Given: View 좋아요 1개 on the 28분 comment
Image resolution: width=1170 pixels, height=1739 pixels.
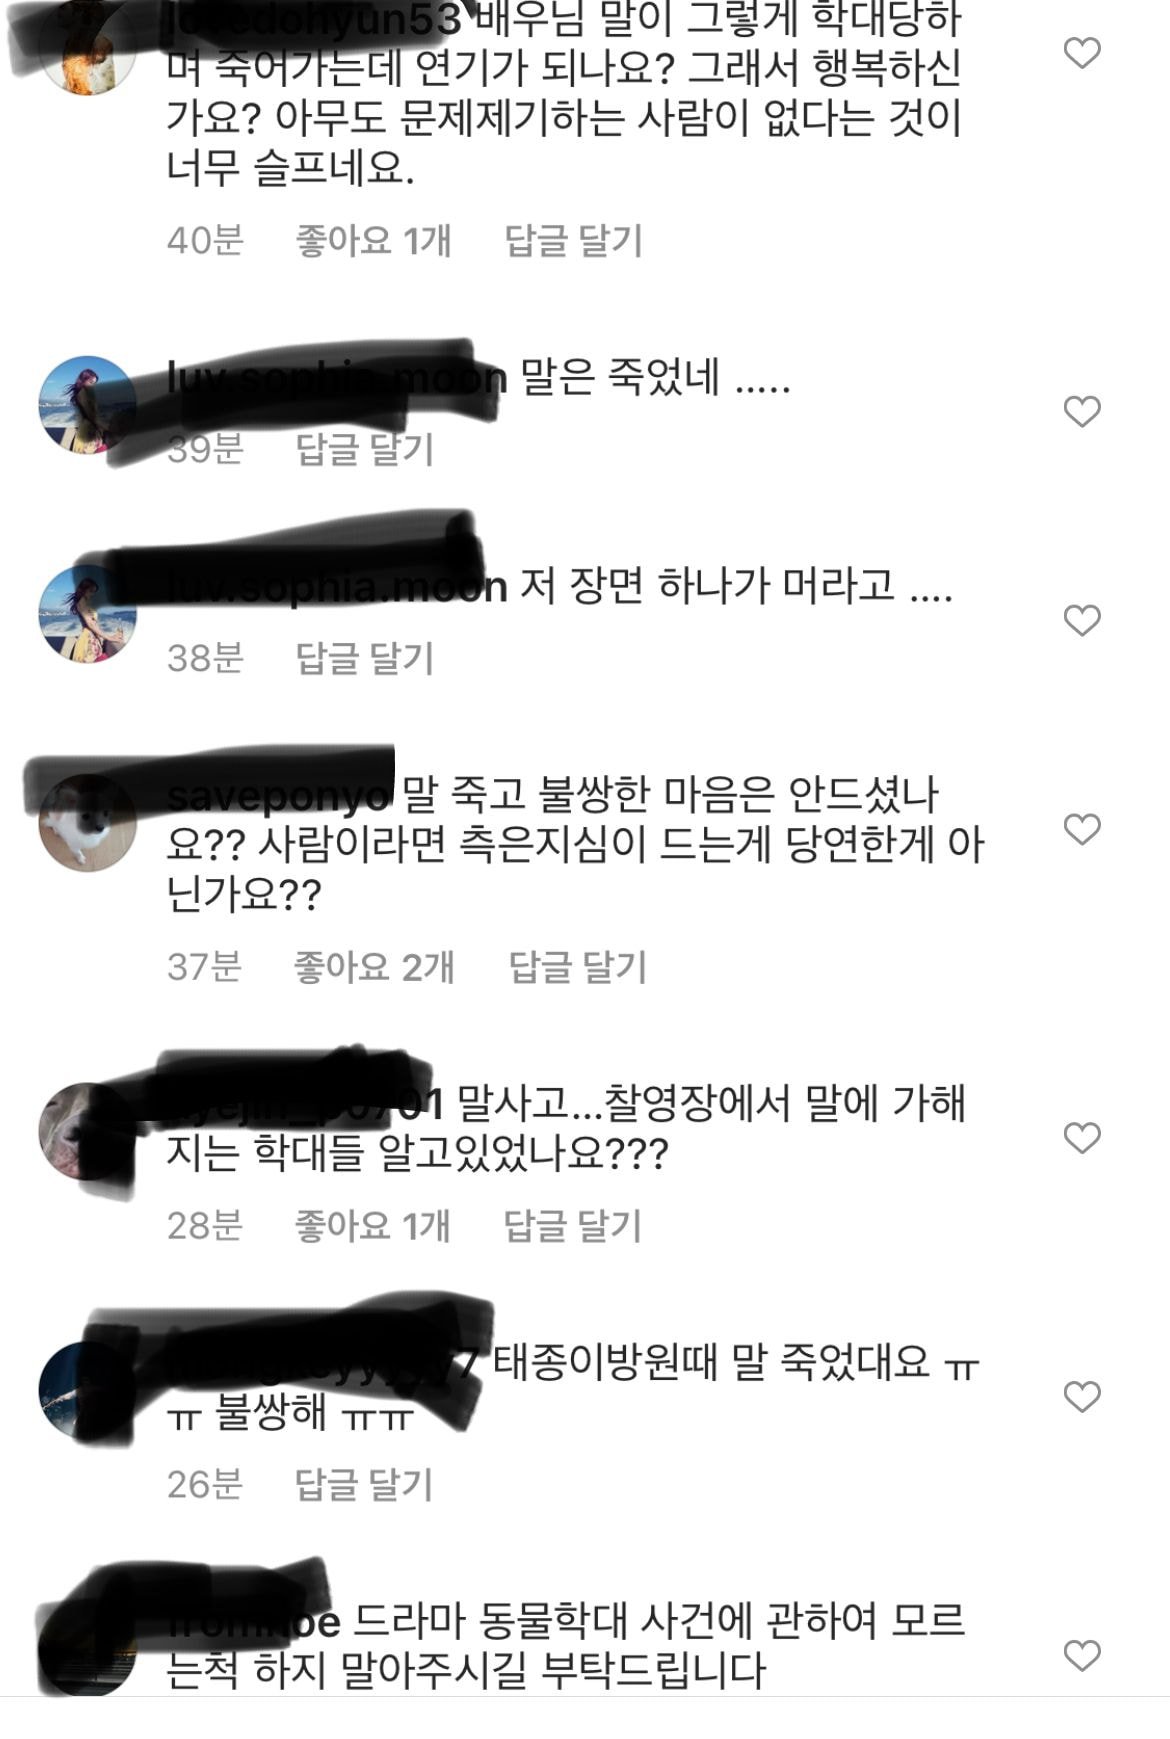Looking at the screenshot, I should [372, 1225].
